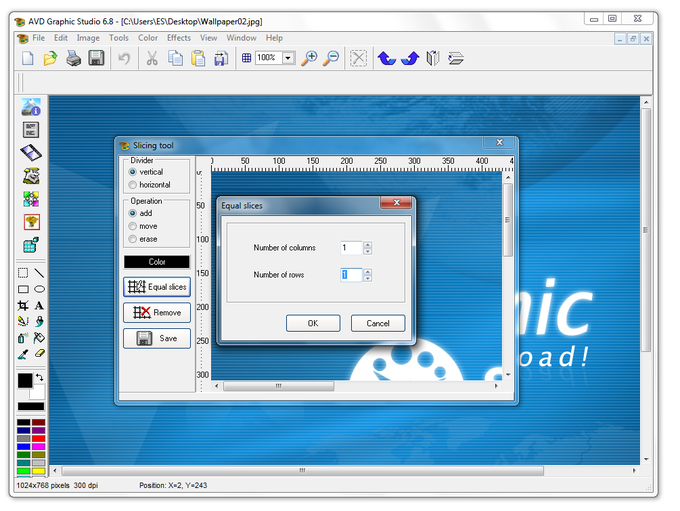680x511 pixels.
Task: Select the Ellipse shape tool
Action: (x=39, y=289)
